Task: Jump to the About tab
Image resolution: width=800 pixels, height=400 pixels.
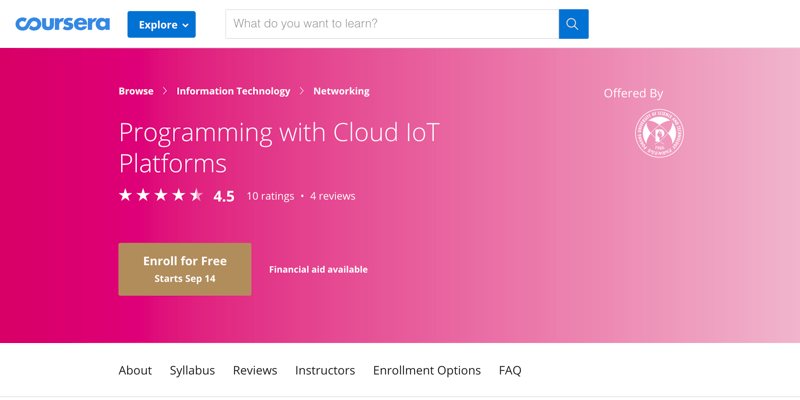Action: (x=135, y=370)
